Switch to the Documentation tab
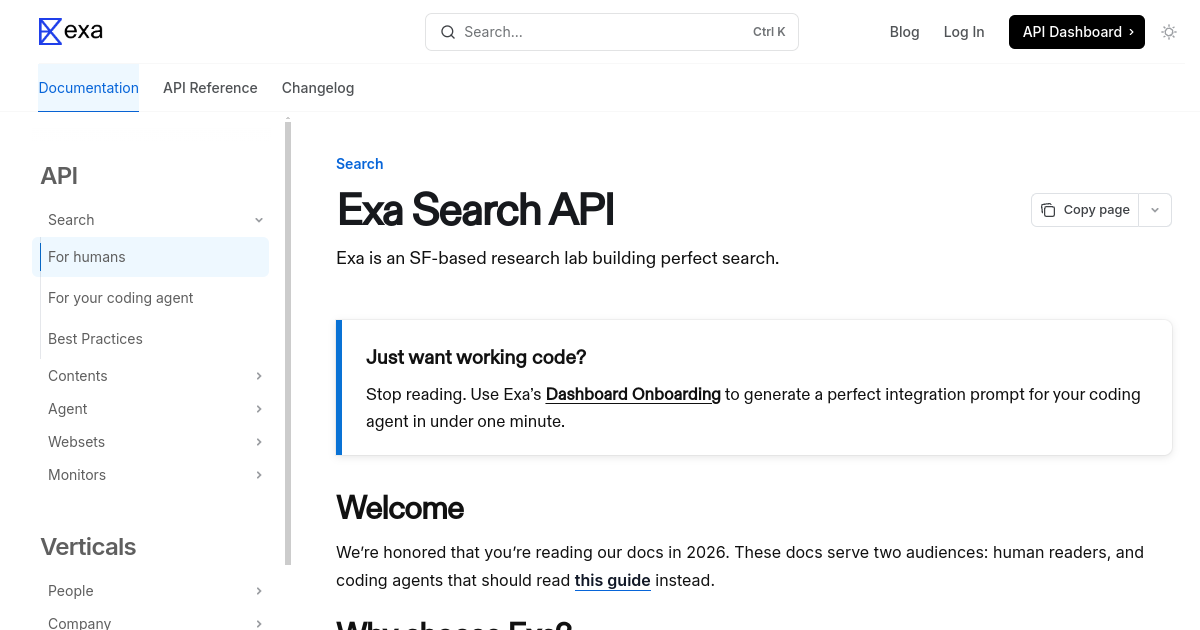This screenshot has width=1200, height=630. click(89, 88)
